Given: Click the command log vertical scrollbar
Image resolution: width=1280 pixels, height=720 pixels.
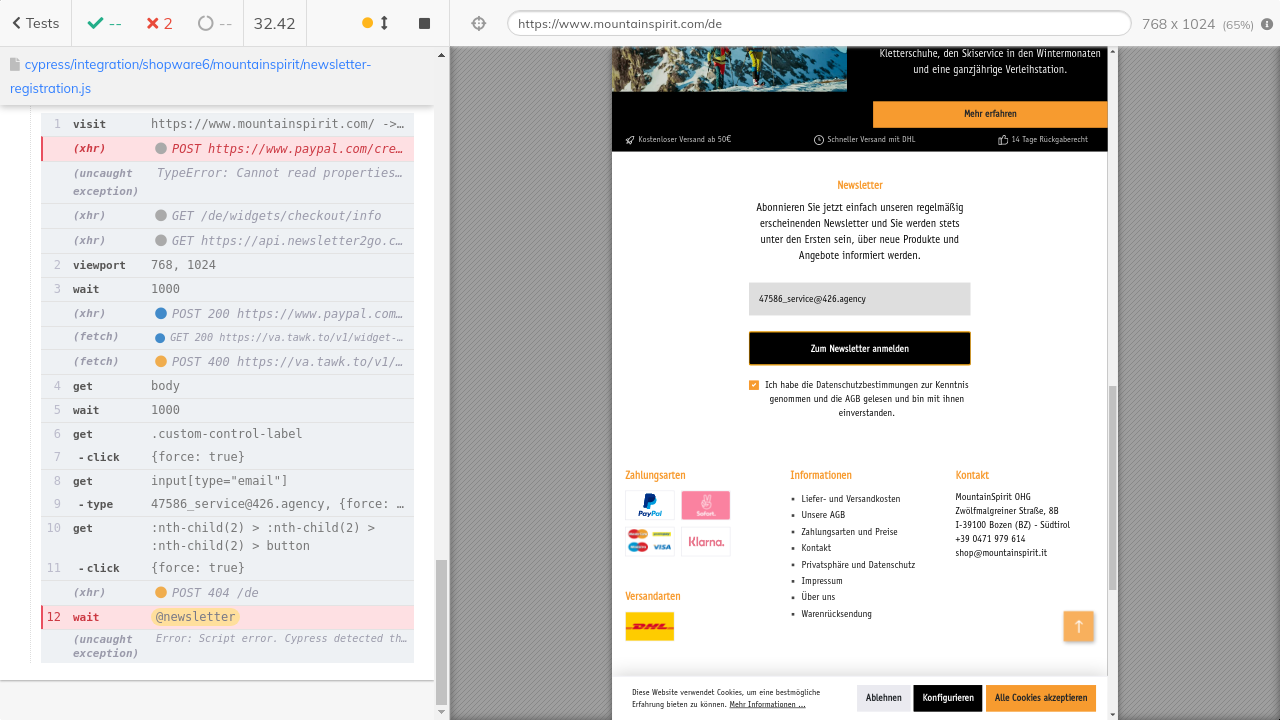Looking at the screenshot, I should click(441, 630).
